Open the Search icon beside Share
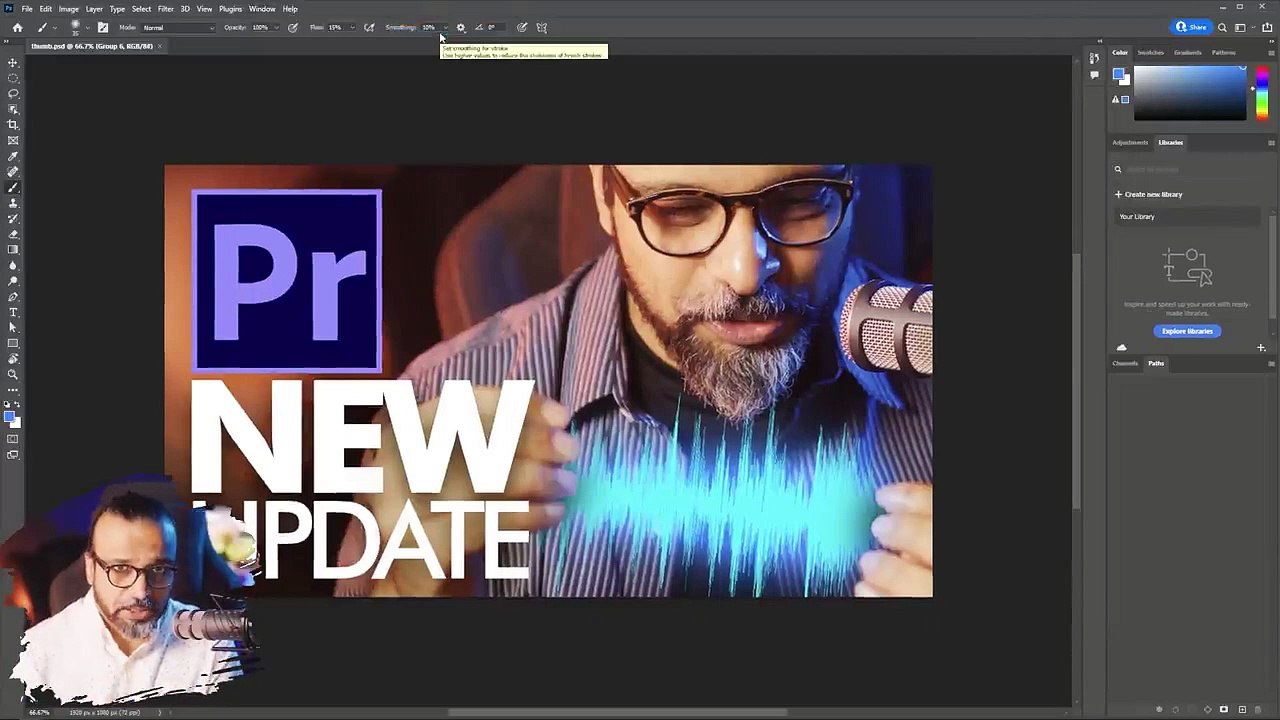 pyautogui.click(x=1222, y=27)
